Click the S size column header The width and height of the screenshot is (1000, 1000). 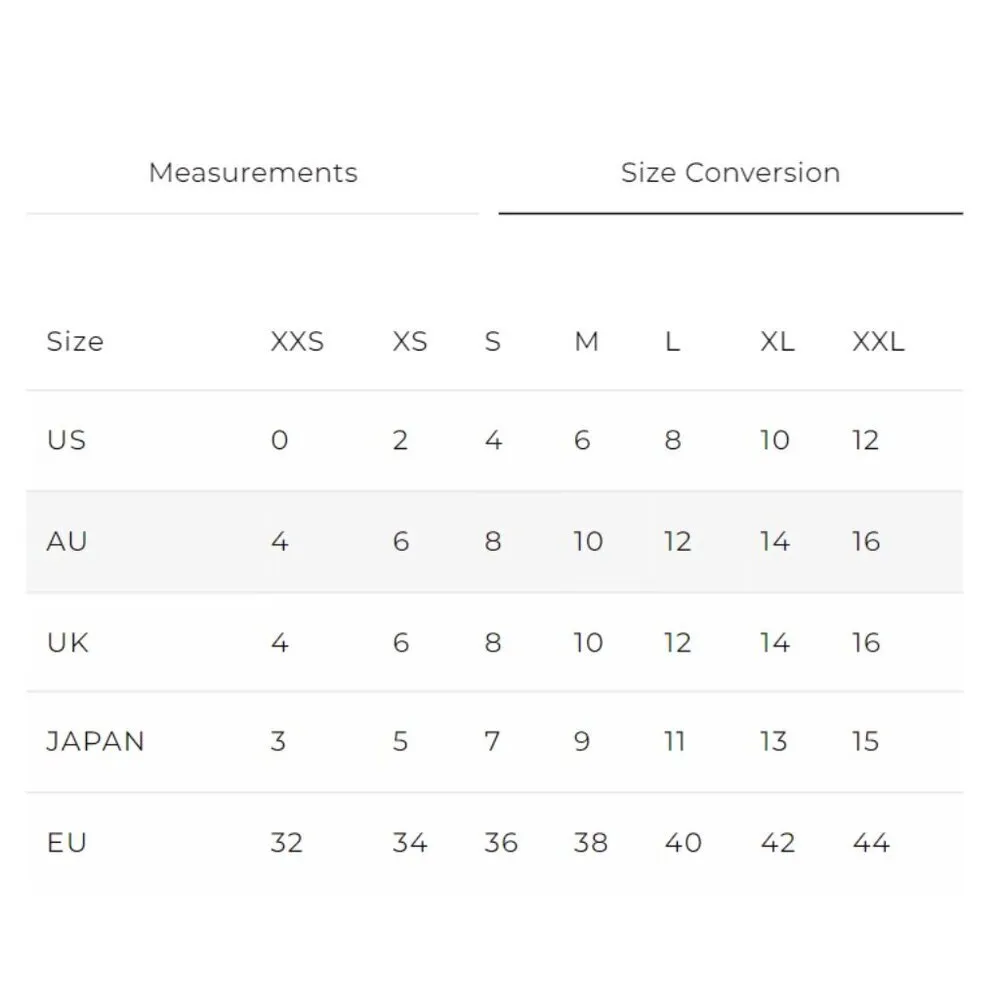(x=492, y=342)
